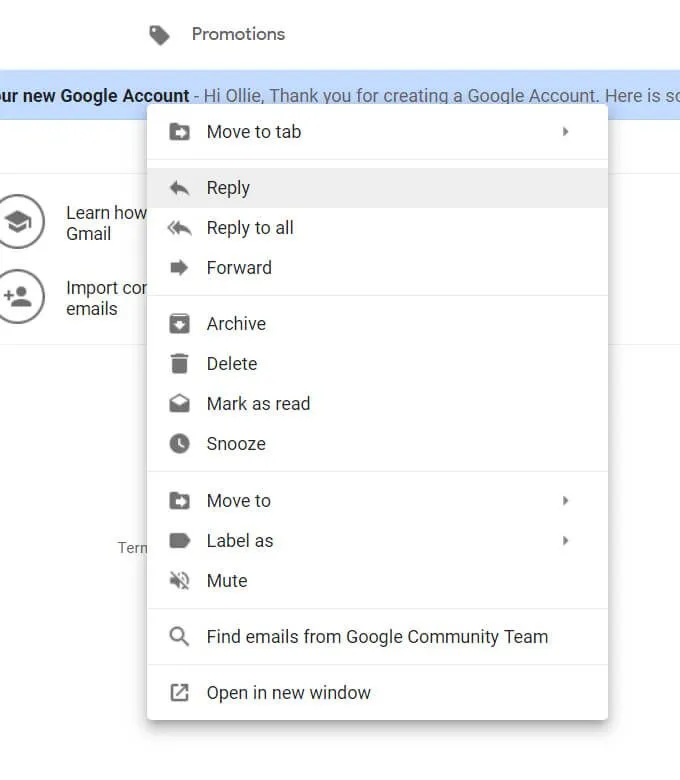Click the Reply to all double-arrow icon
Viewport: 680px width, 780px height.
click(179, 228)
